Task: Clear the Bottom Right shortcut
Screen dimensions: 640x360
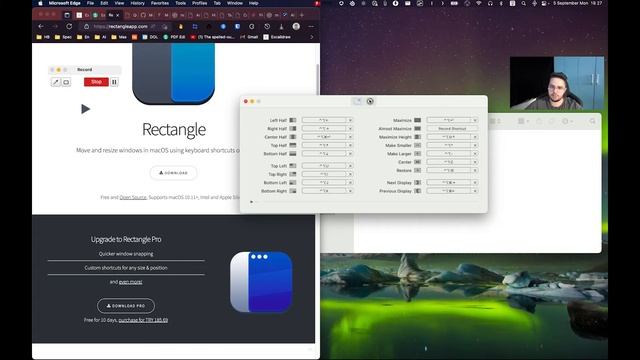Action: point(350,191)
